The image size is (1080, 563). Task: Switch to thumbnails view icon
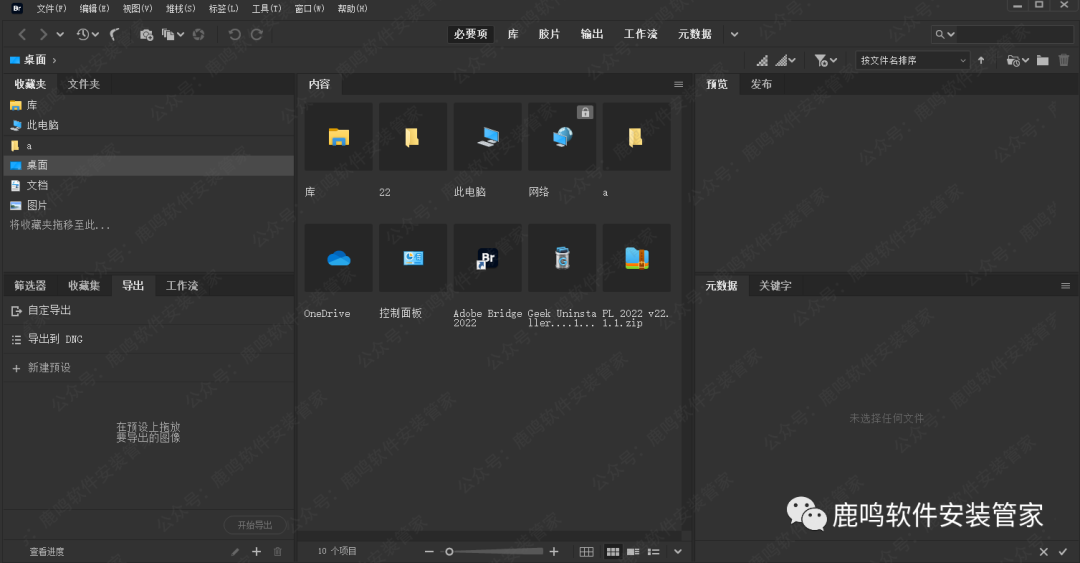[612, 552]
